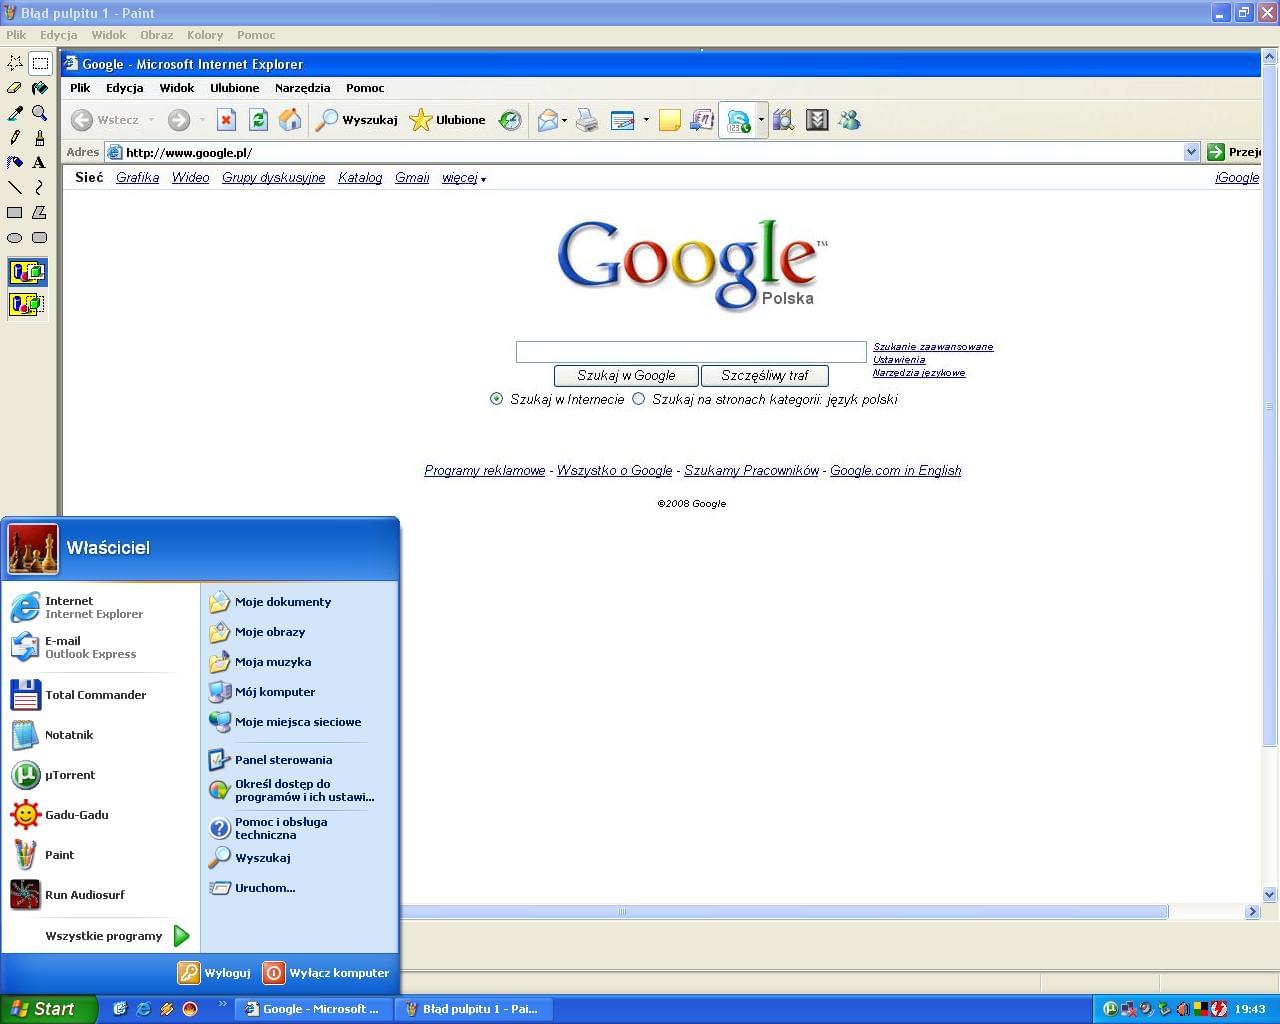This screenshot has height=1024, width=1280.
Task: Expand hidden Quick Launch icons chevron
Action: click(x=223, y=1003)
